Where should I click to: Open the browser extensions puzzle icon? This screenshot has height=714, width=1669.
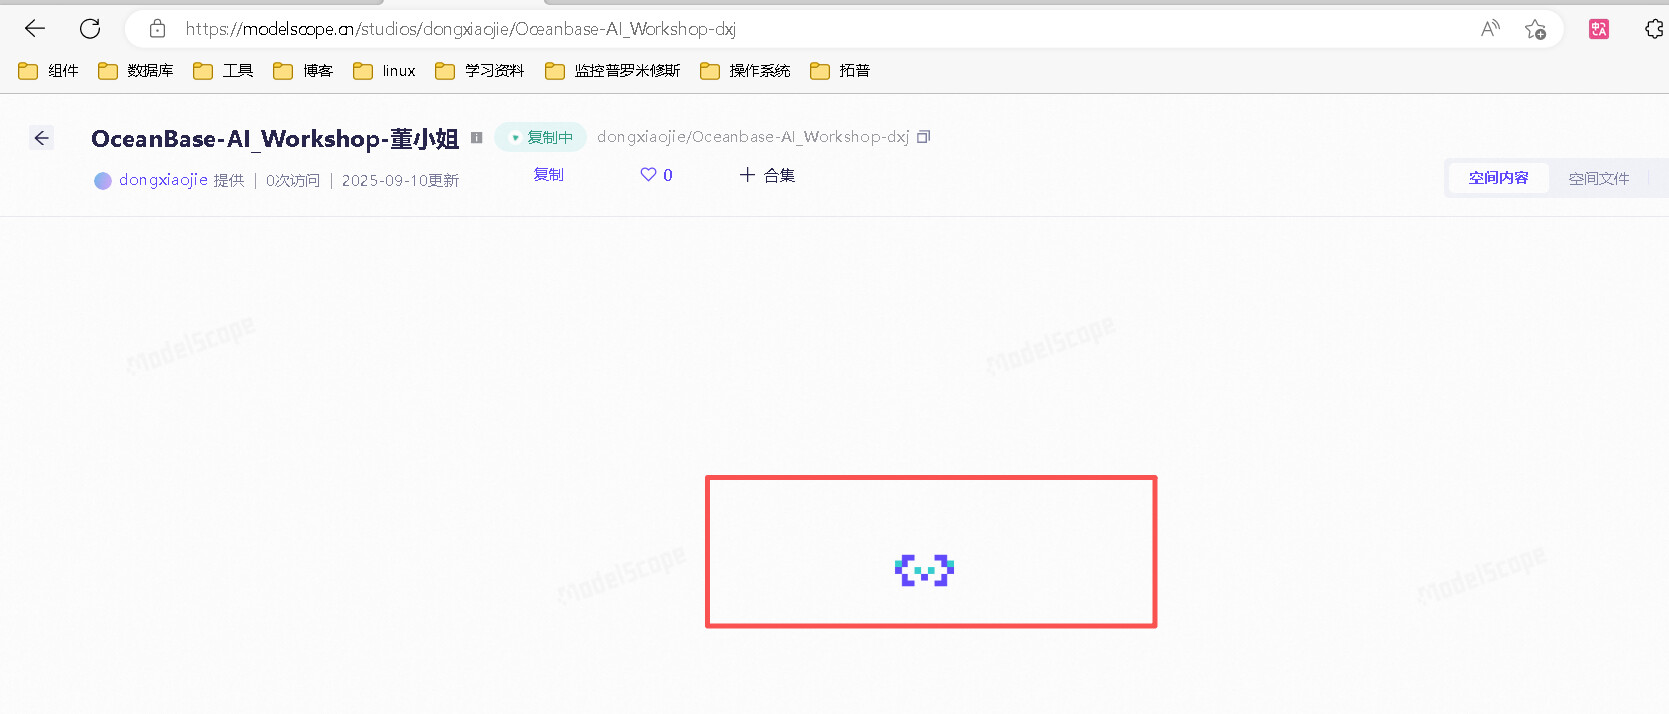point(1655,29)
